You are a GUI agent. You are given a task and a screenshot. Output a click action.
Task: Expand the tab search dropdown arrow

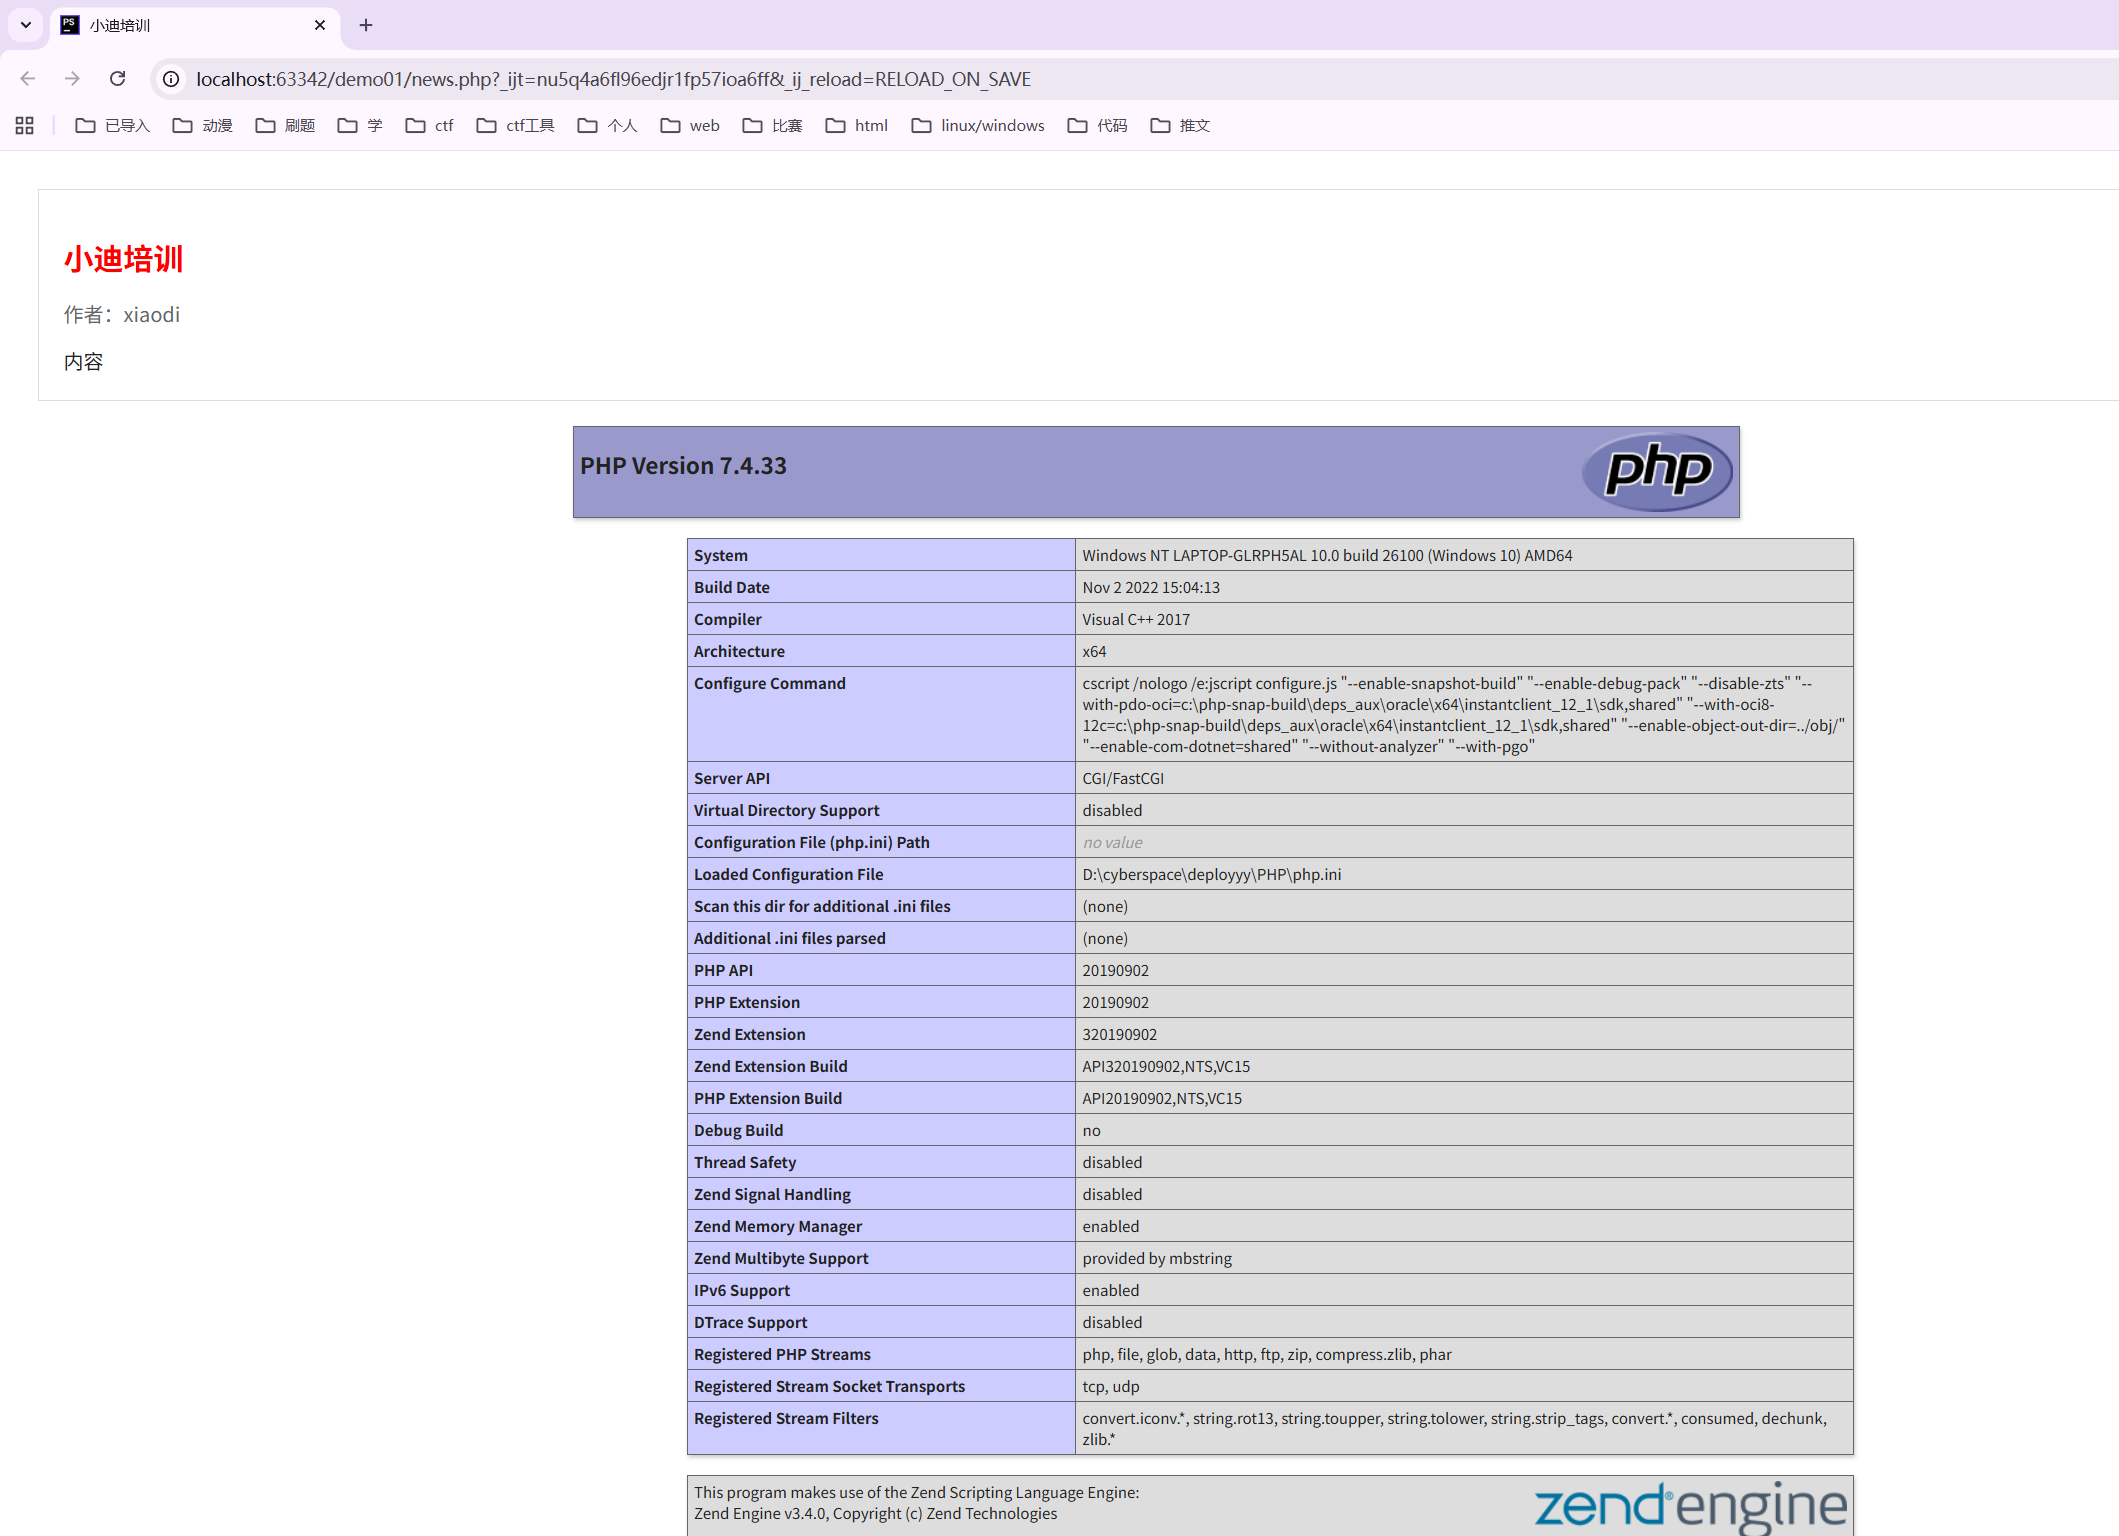click(26, 25)
